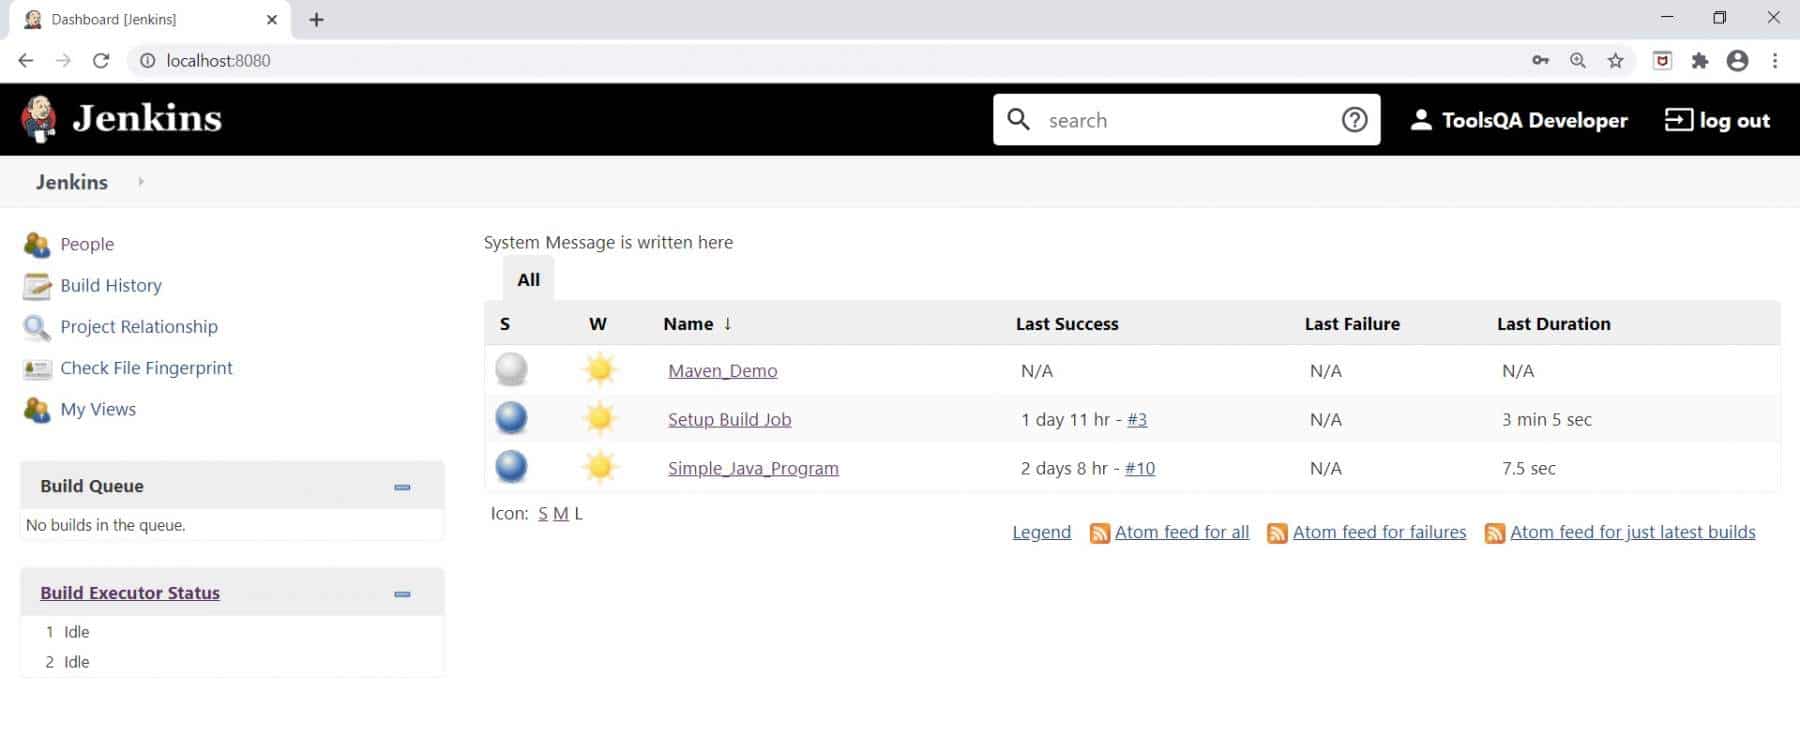The image size is (1800, 736).
Task: Click the Jenkins butler logo icon
Action: [39, 119]
